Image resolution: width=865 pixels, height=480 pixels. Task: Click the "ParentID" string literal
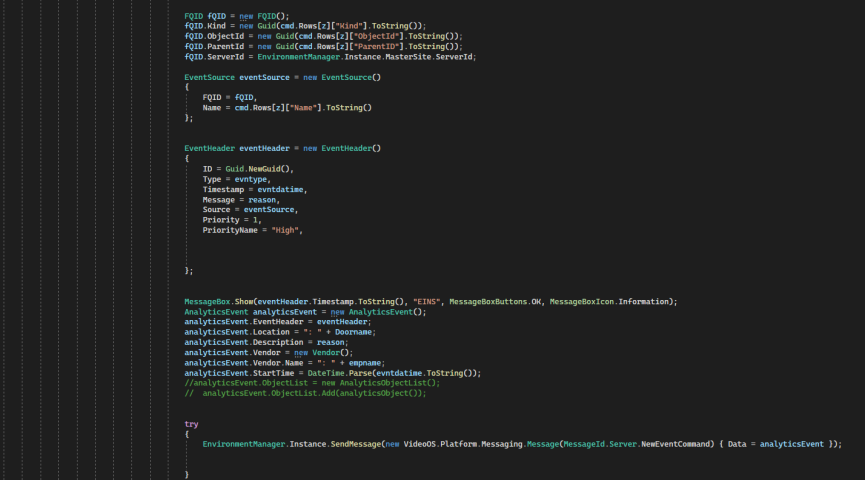pyautogui.click(x=380, y=46)
